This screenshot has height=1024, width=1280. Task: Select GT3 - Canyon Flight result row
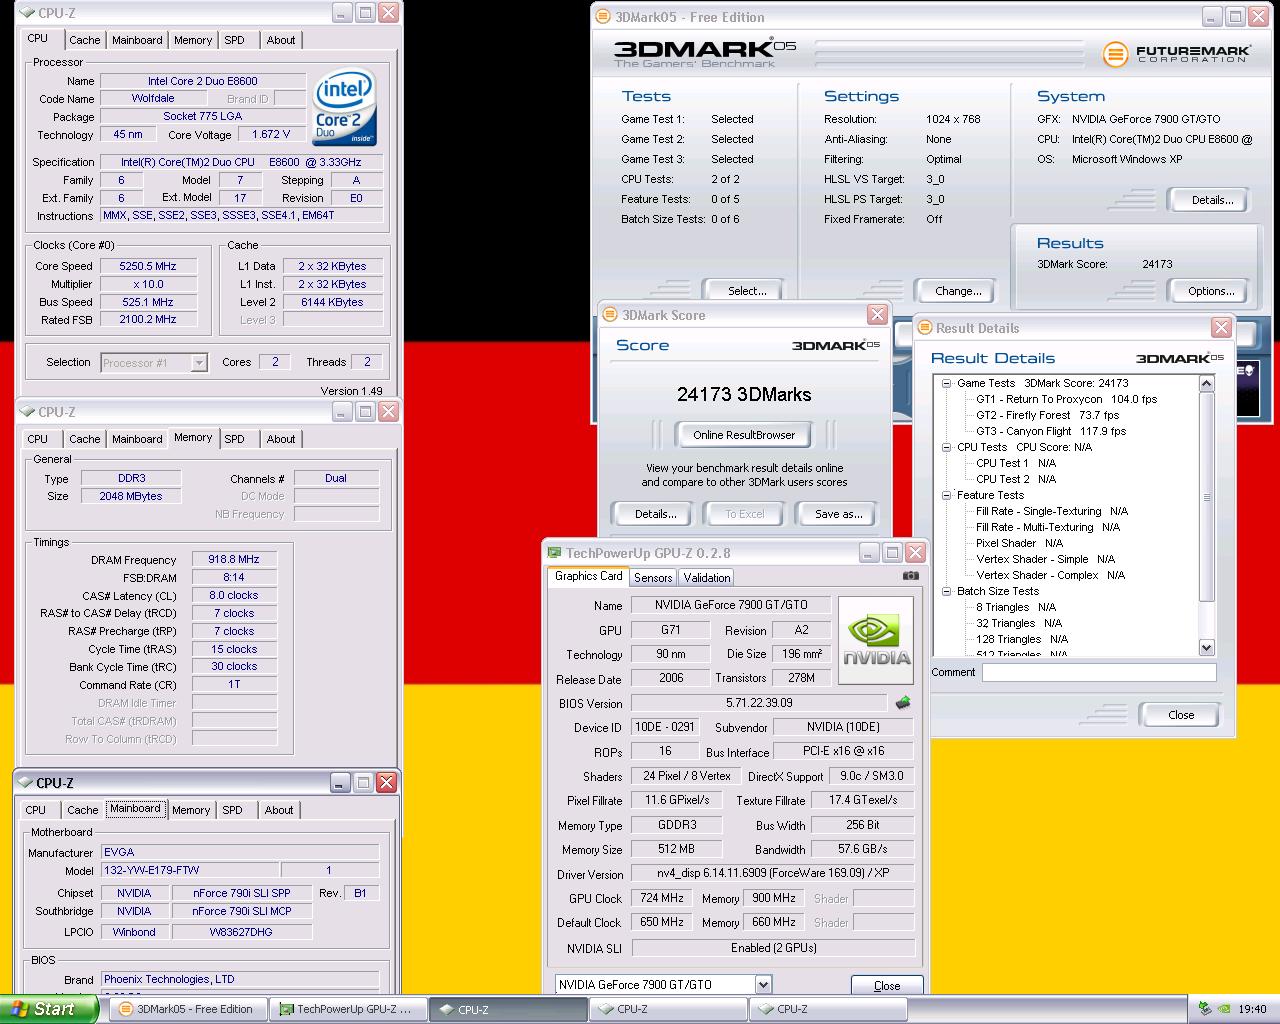[1050, 431]
